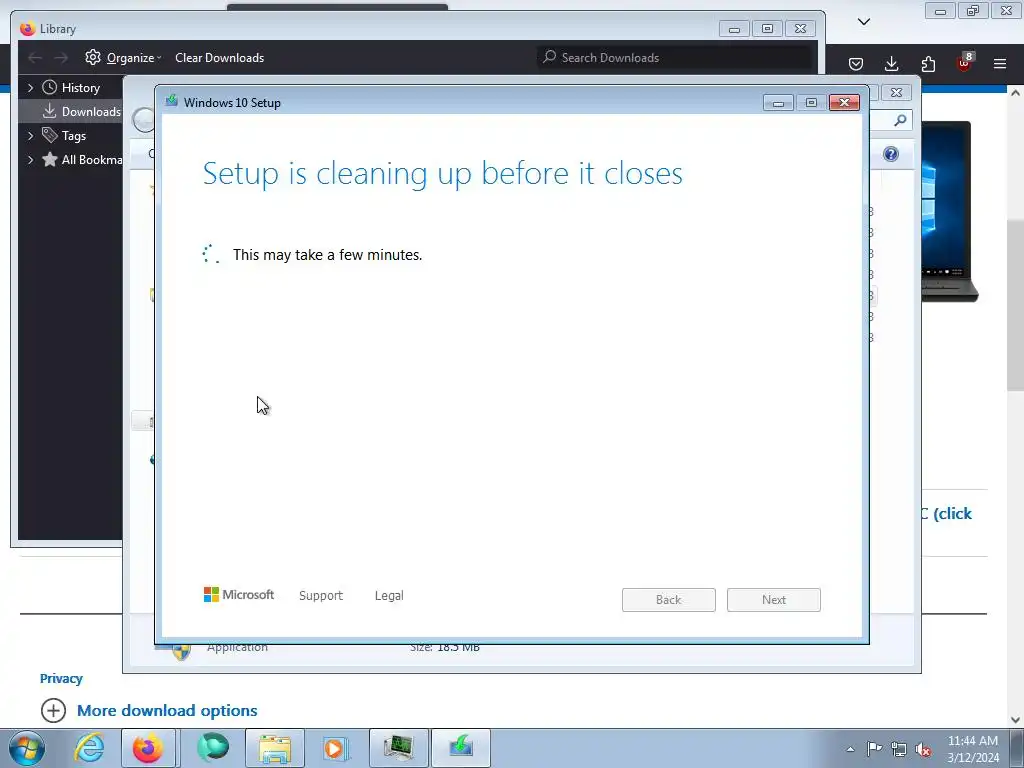Screen dimensions: 1024x768
Task: Maximize the Library window
Action: point(767,29)
